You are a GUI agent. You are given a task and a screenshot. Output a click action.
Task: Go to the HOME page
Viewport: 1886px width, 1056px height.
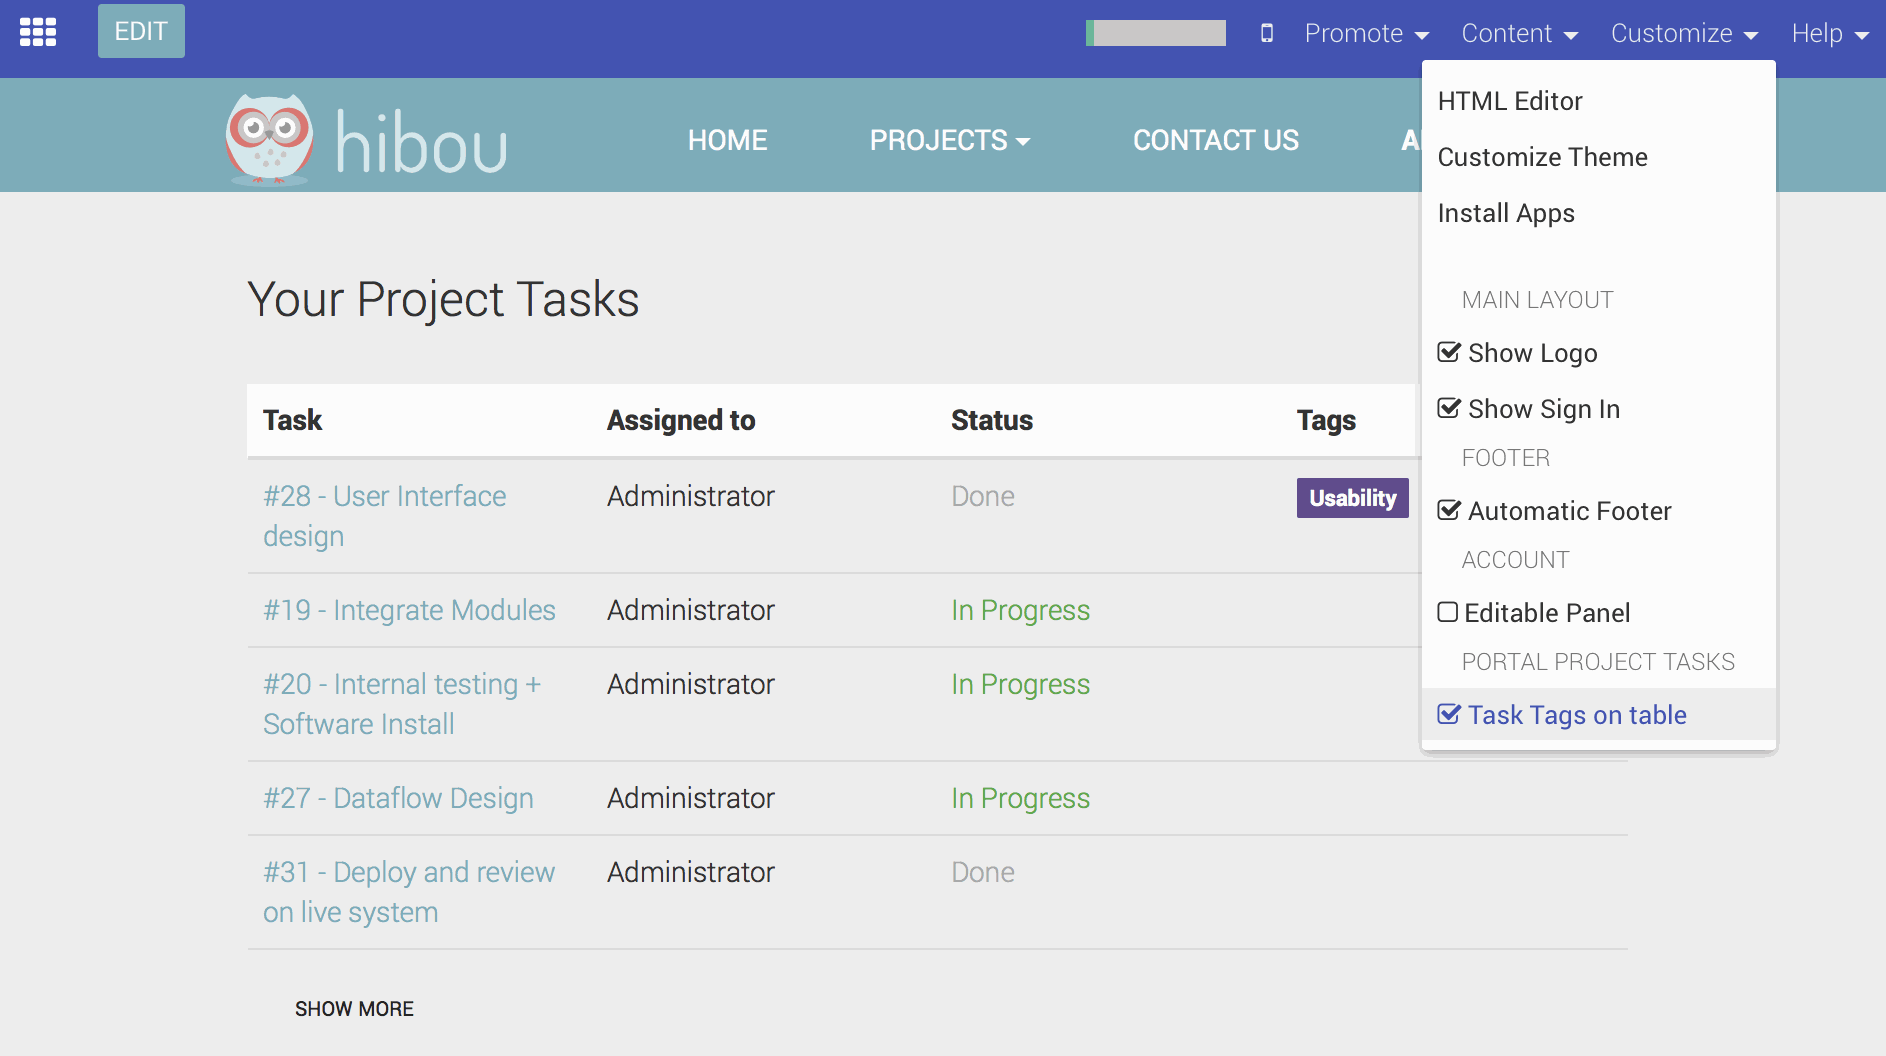[727, 140]
